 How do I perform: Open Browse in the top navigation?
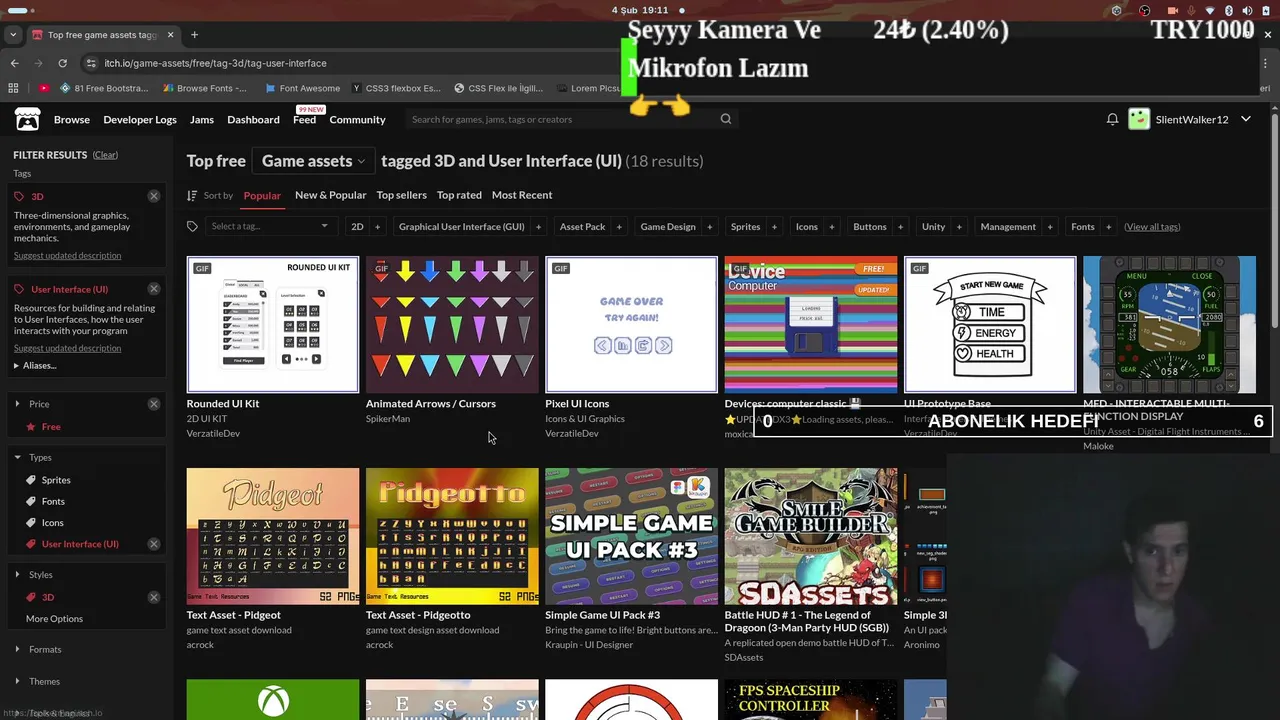[x=72, y=120]
